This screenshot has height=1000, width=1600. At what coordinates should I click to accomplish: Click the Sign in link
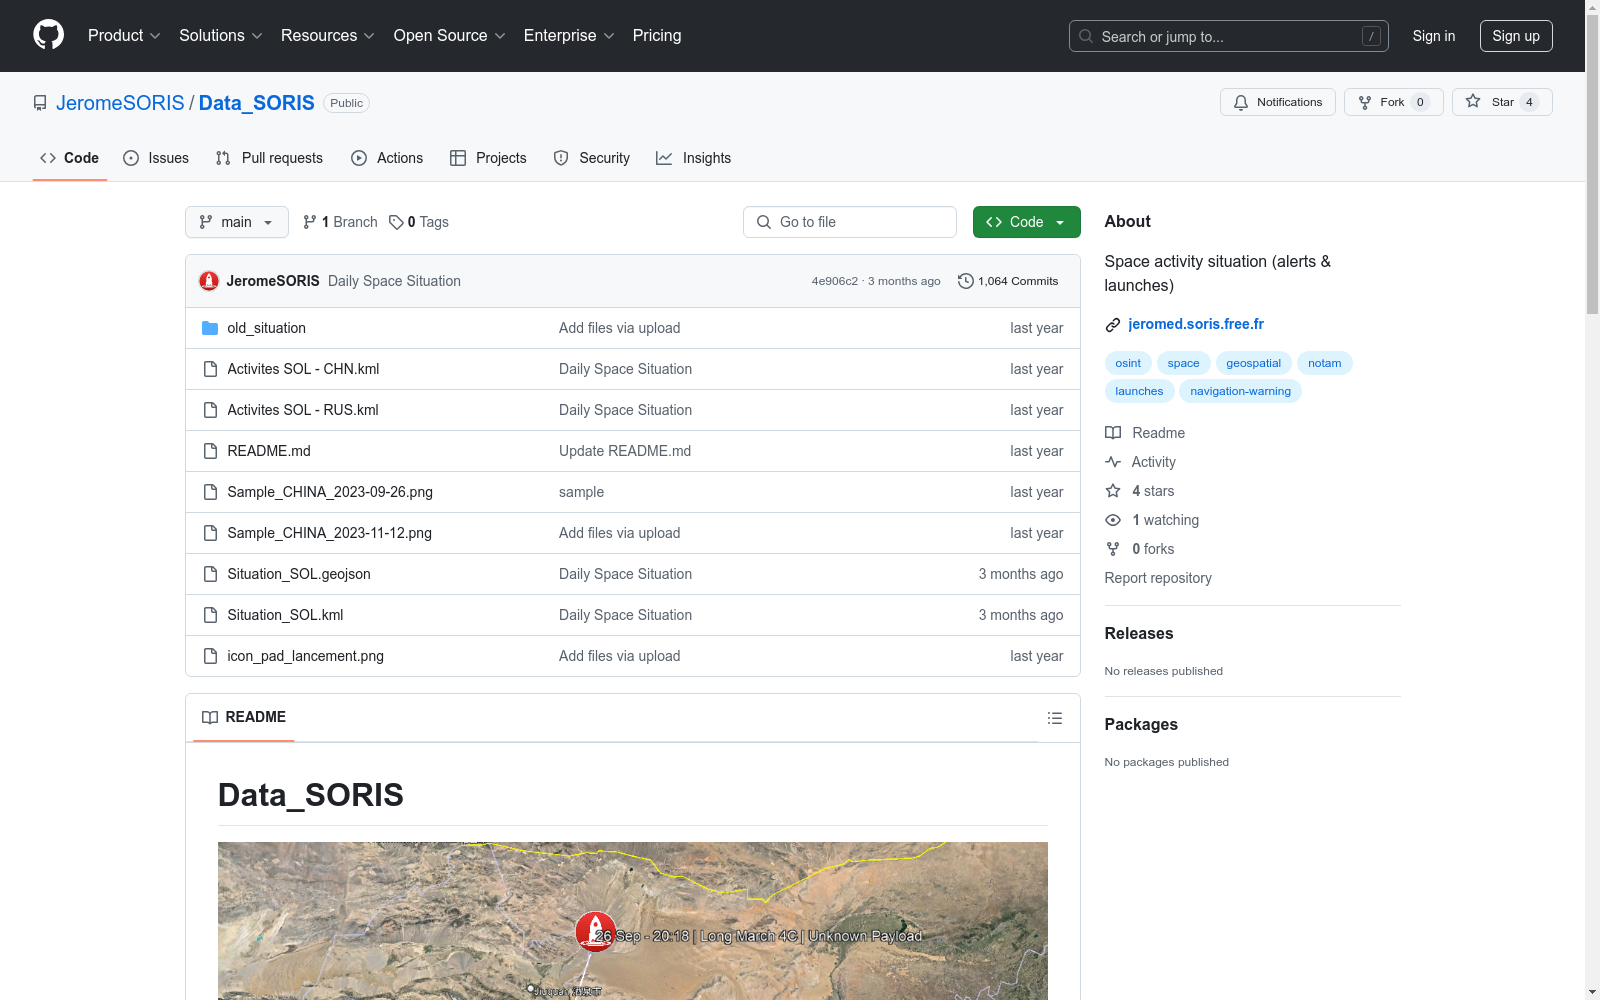[1434, 36]
